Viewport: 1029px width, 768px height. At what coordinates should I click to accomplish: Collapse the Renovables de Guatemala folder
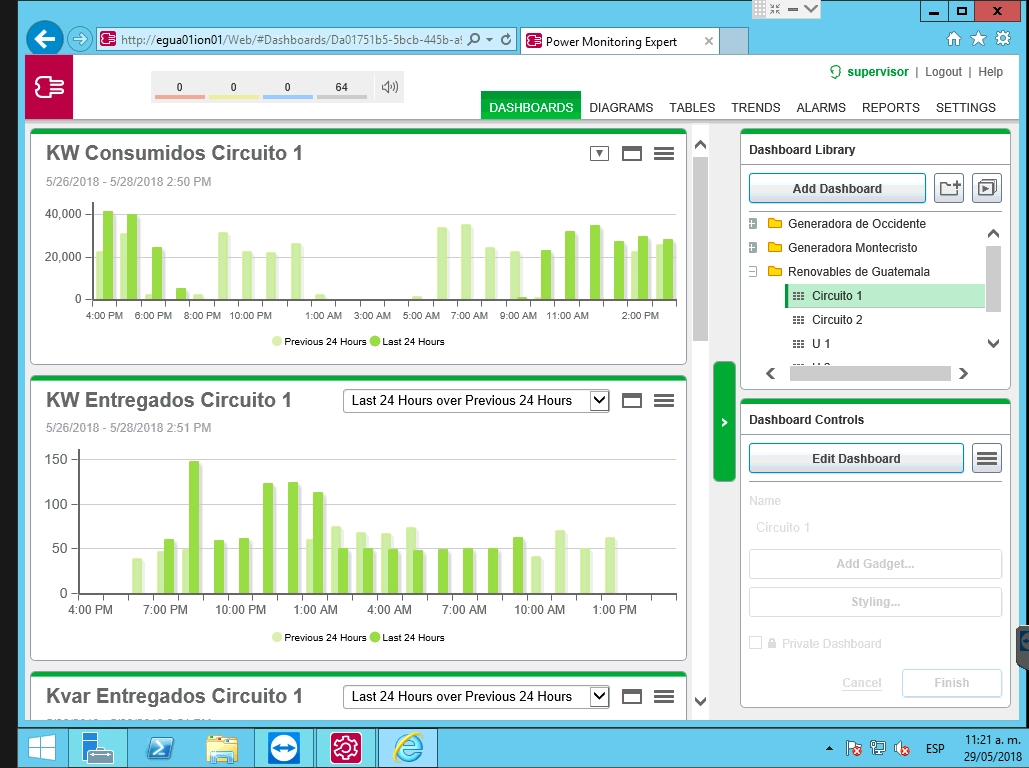click(753, 272)
